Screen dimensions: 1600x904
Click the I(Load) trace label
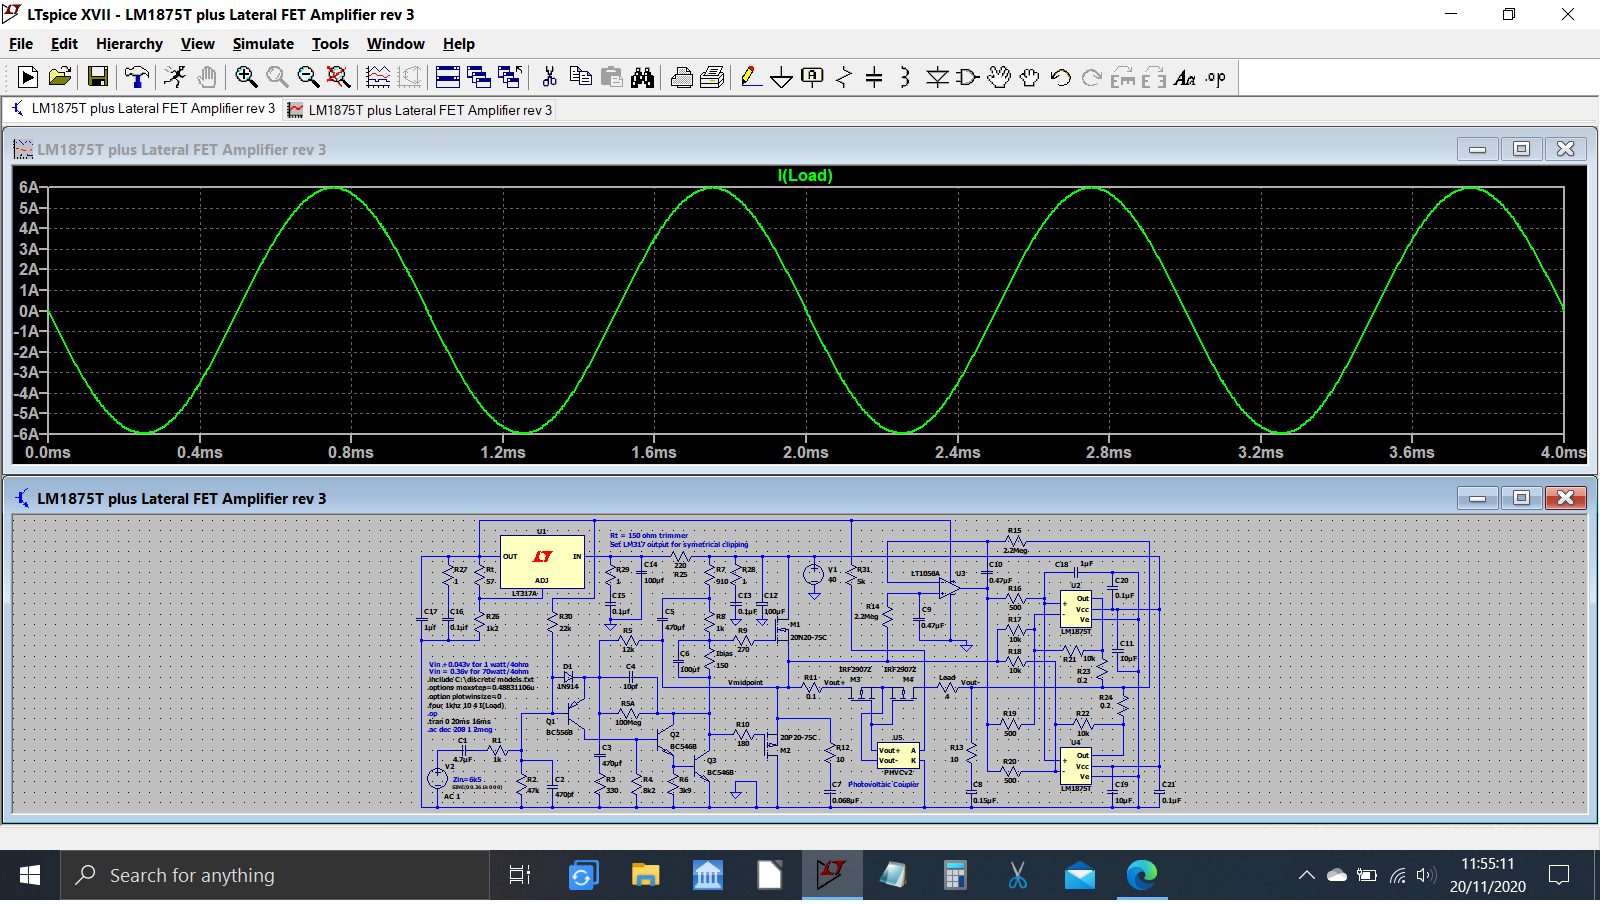(x=805, y=175)
